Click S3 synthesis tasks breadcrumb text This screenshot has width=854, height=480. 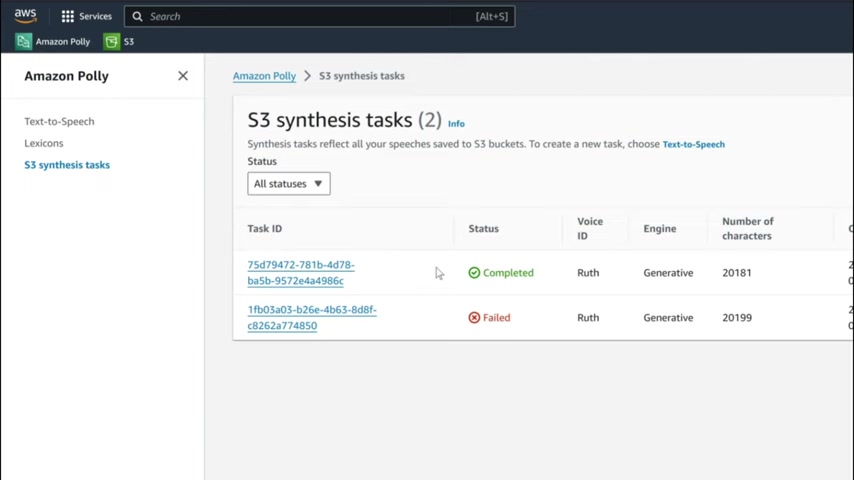362,76
